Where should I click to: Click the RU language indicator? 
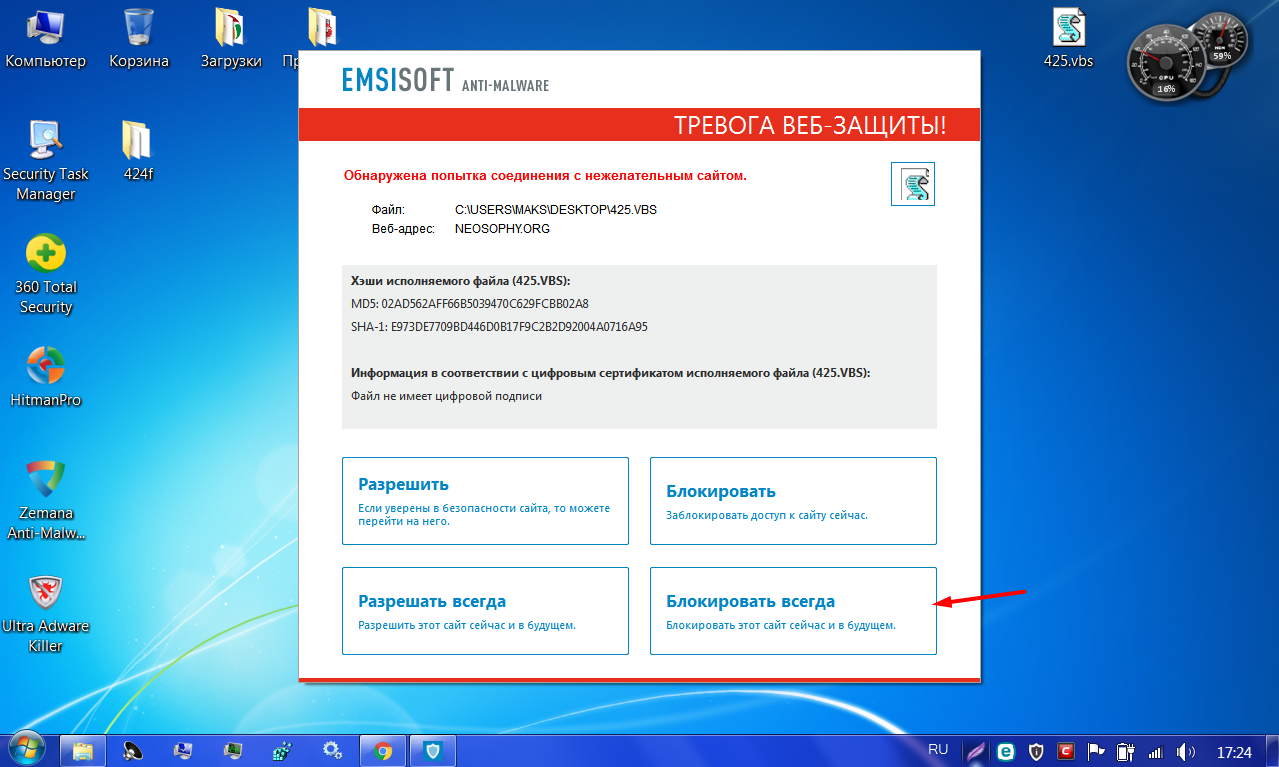(938, 749)
